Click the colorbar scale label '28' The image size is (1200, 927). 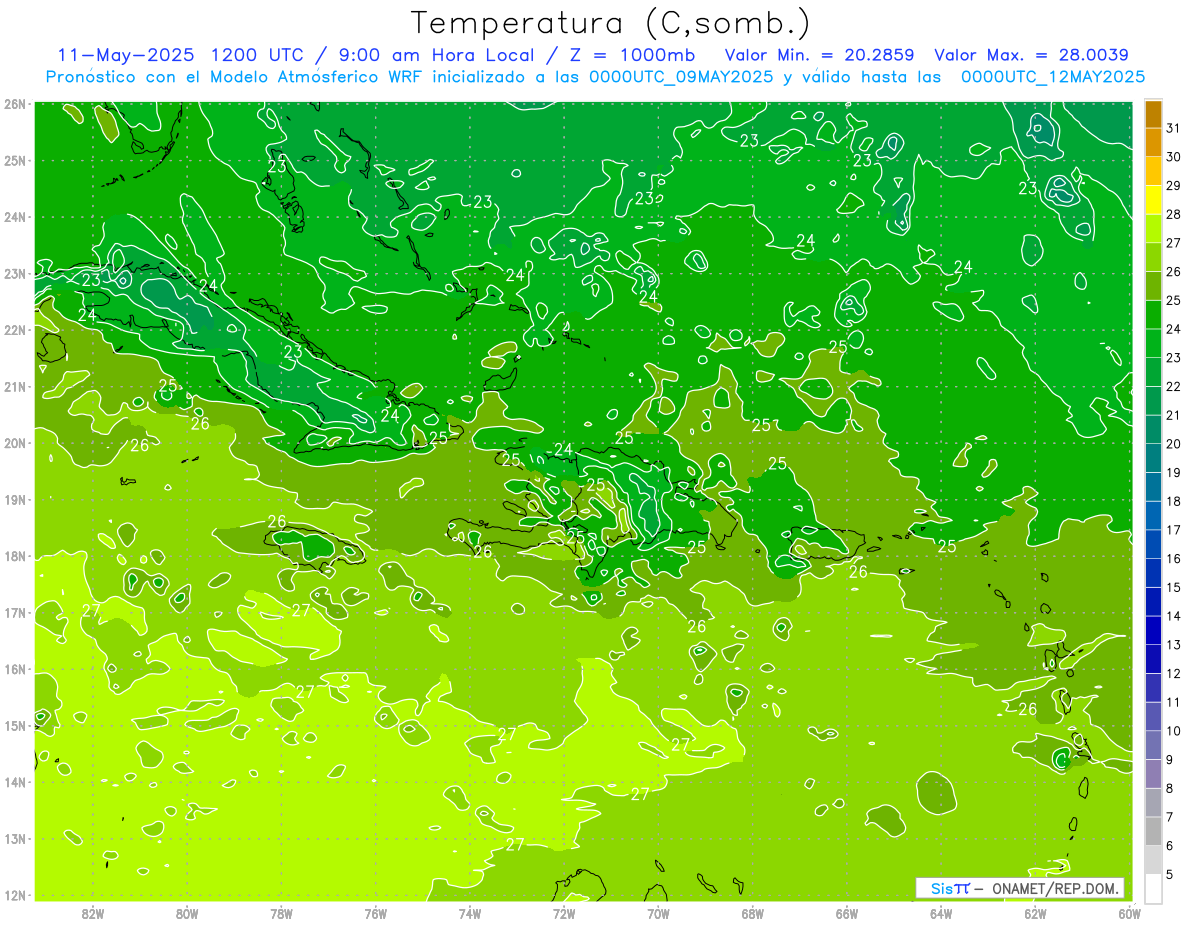point(1174,215)
